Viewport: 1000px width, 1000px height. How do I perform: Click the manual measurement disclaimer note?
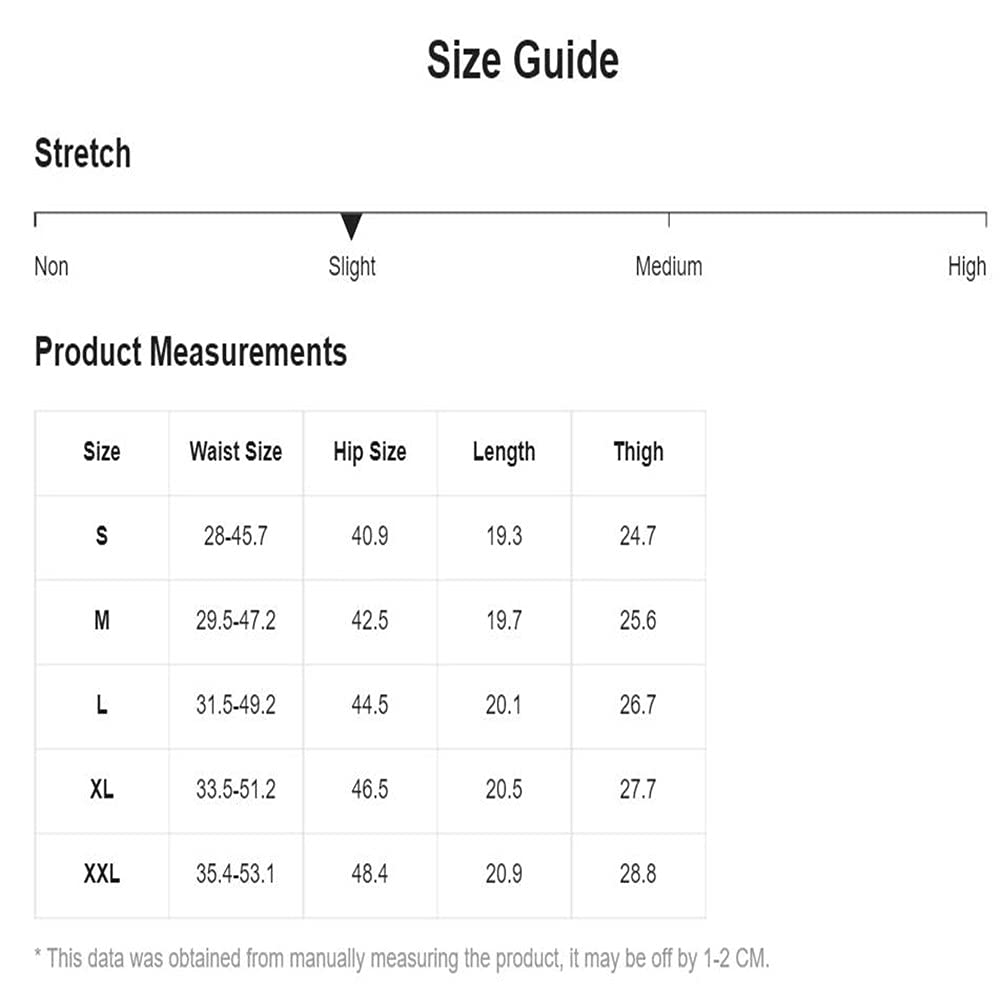[x=402, y=959]
